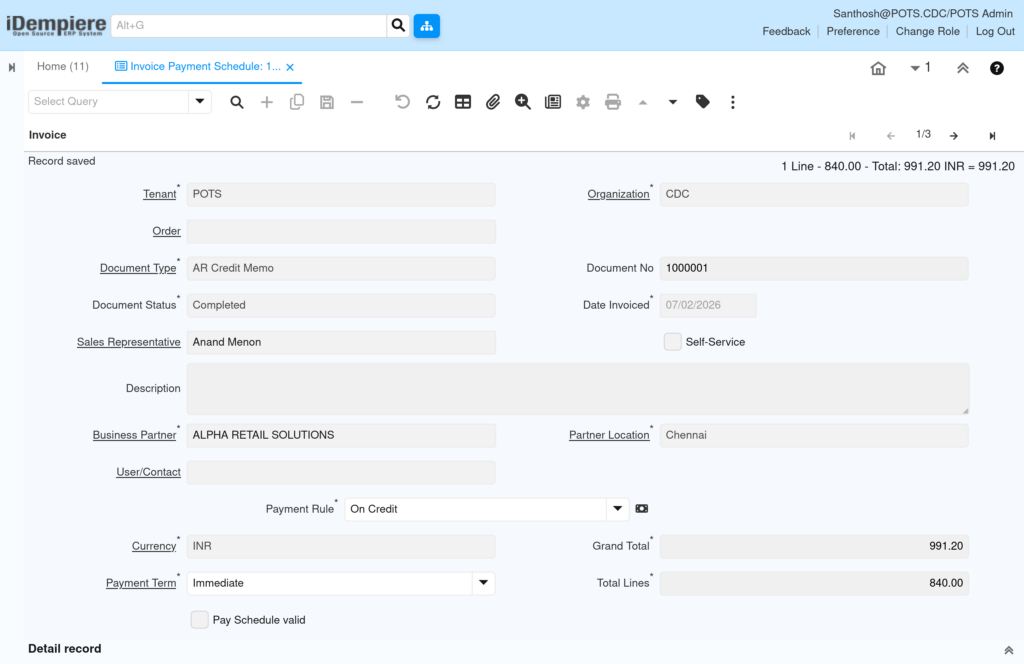The height and width of the screenshot is (664, 1024).
Task: Open the Payment Term dropdown arrow
Action: pos(483,583)
